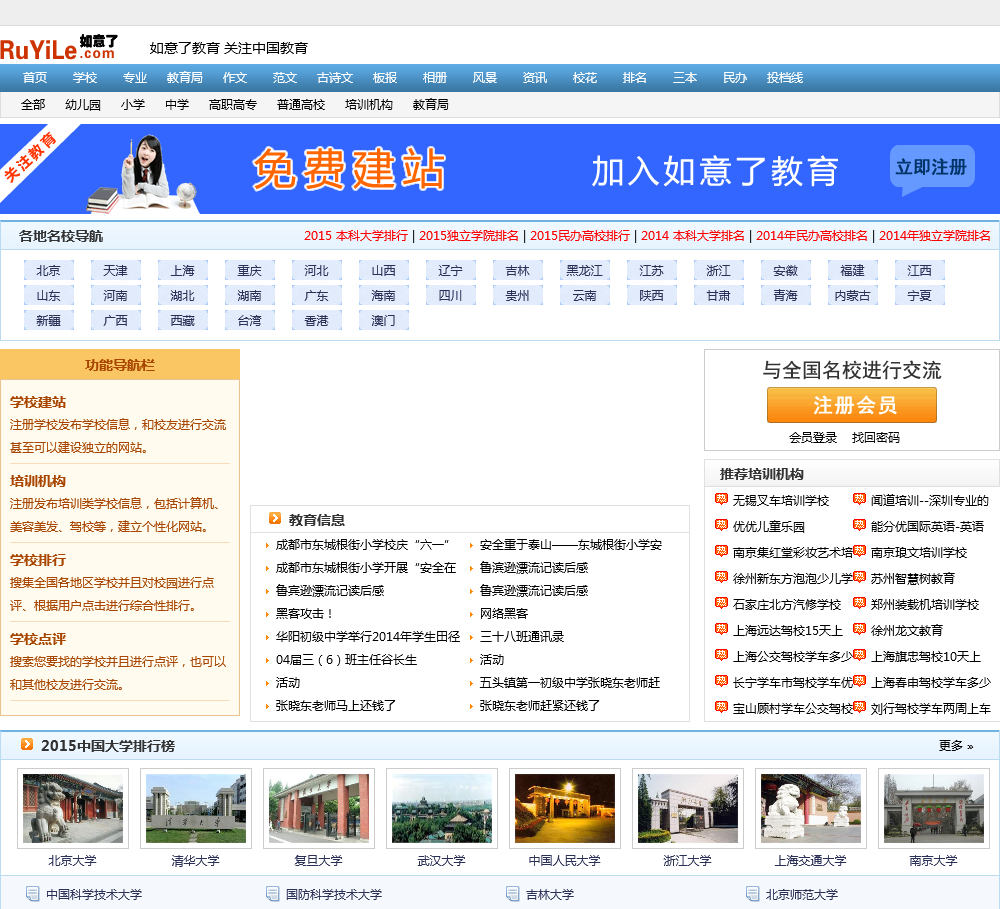Image resolution: width=1000 pixels, height=909 pixels.
Task: Click orange arrow icon beside 教育信息
Action: pos(275,519)
